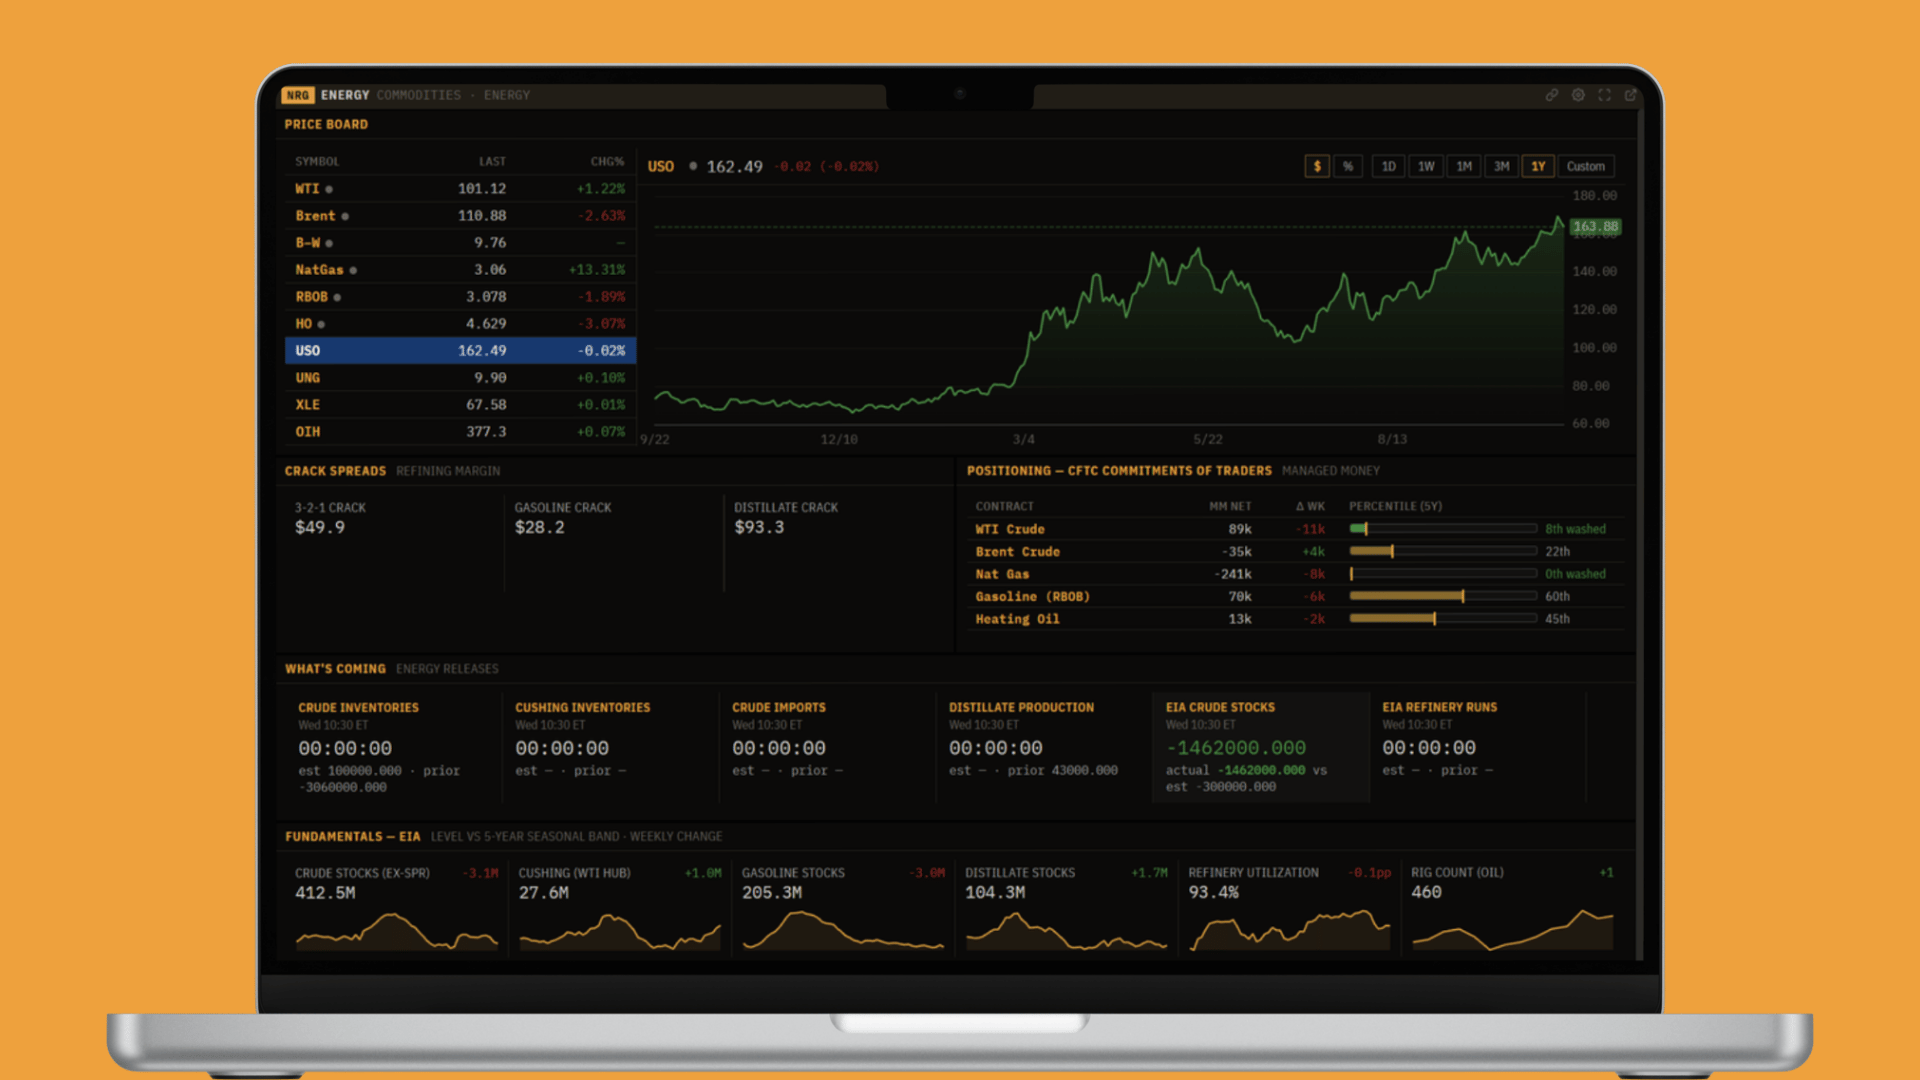This screenshot has width=1920, height=1080.
Task: Open the EIA Refinery Runs release card
Action: click(1477, 747)
